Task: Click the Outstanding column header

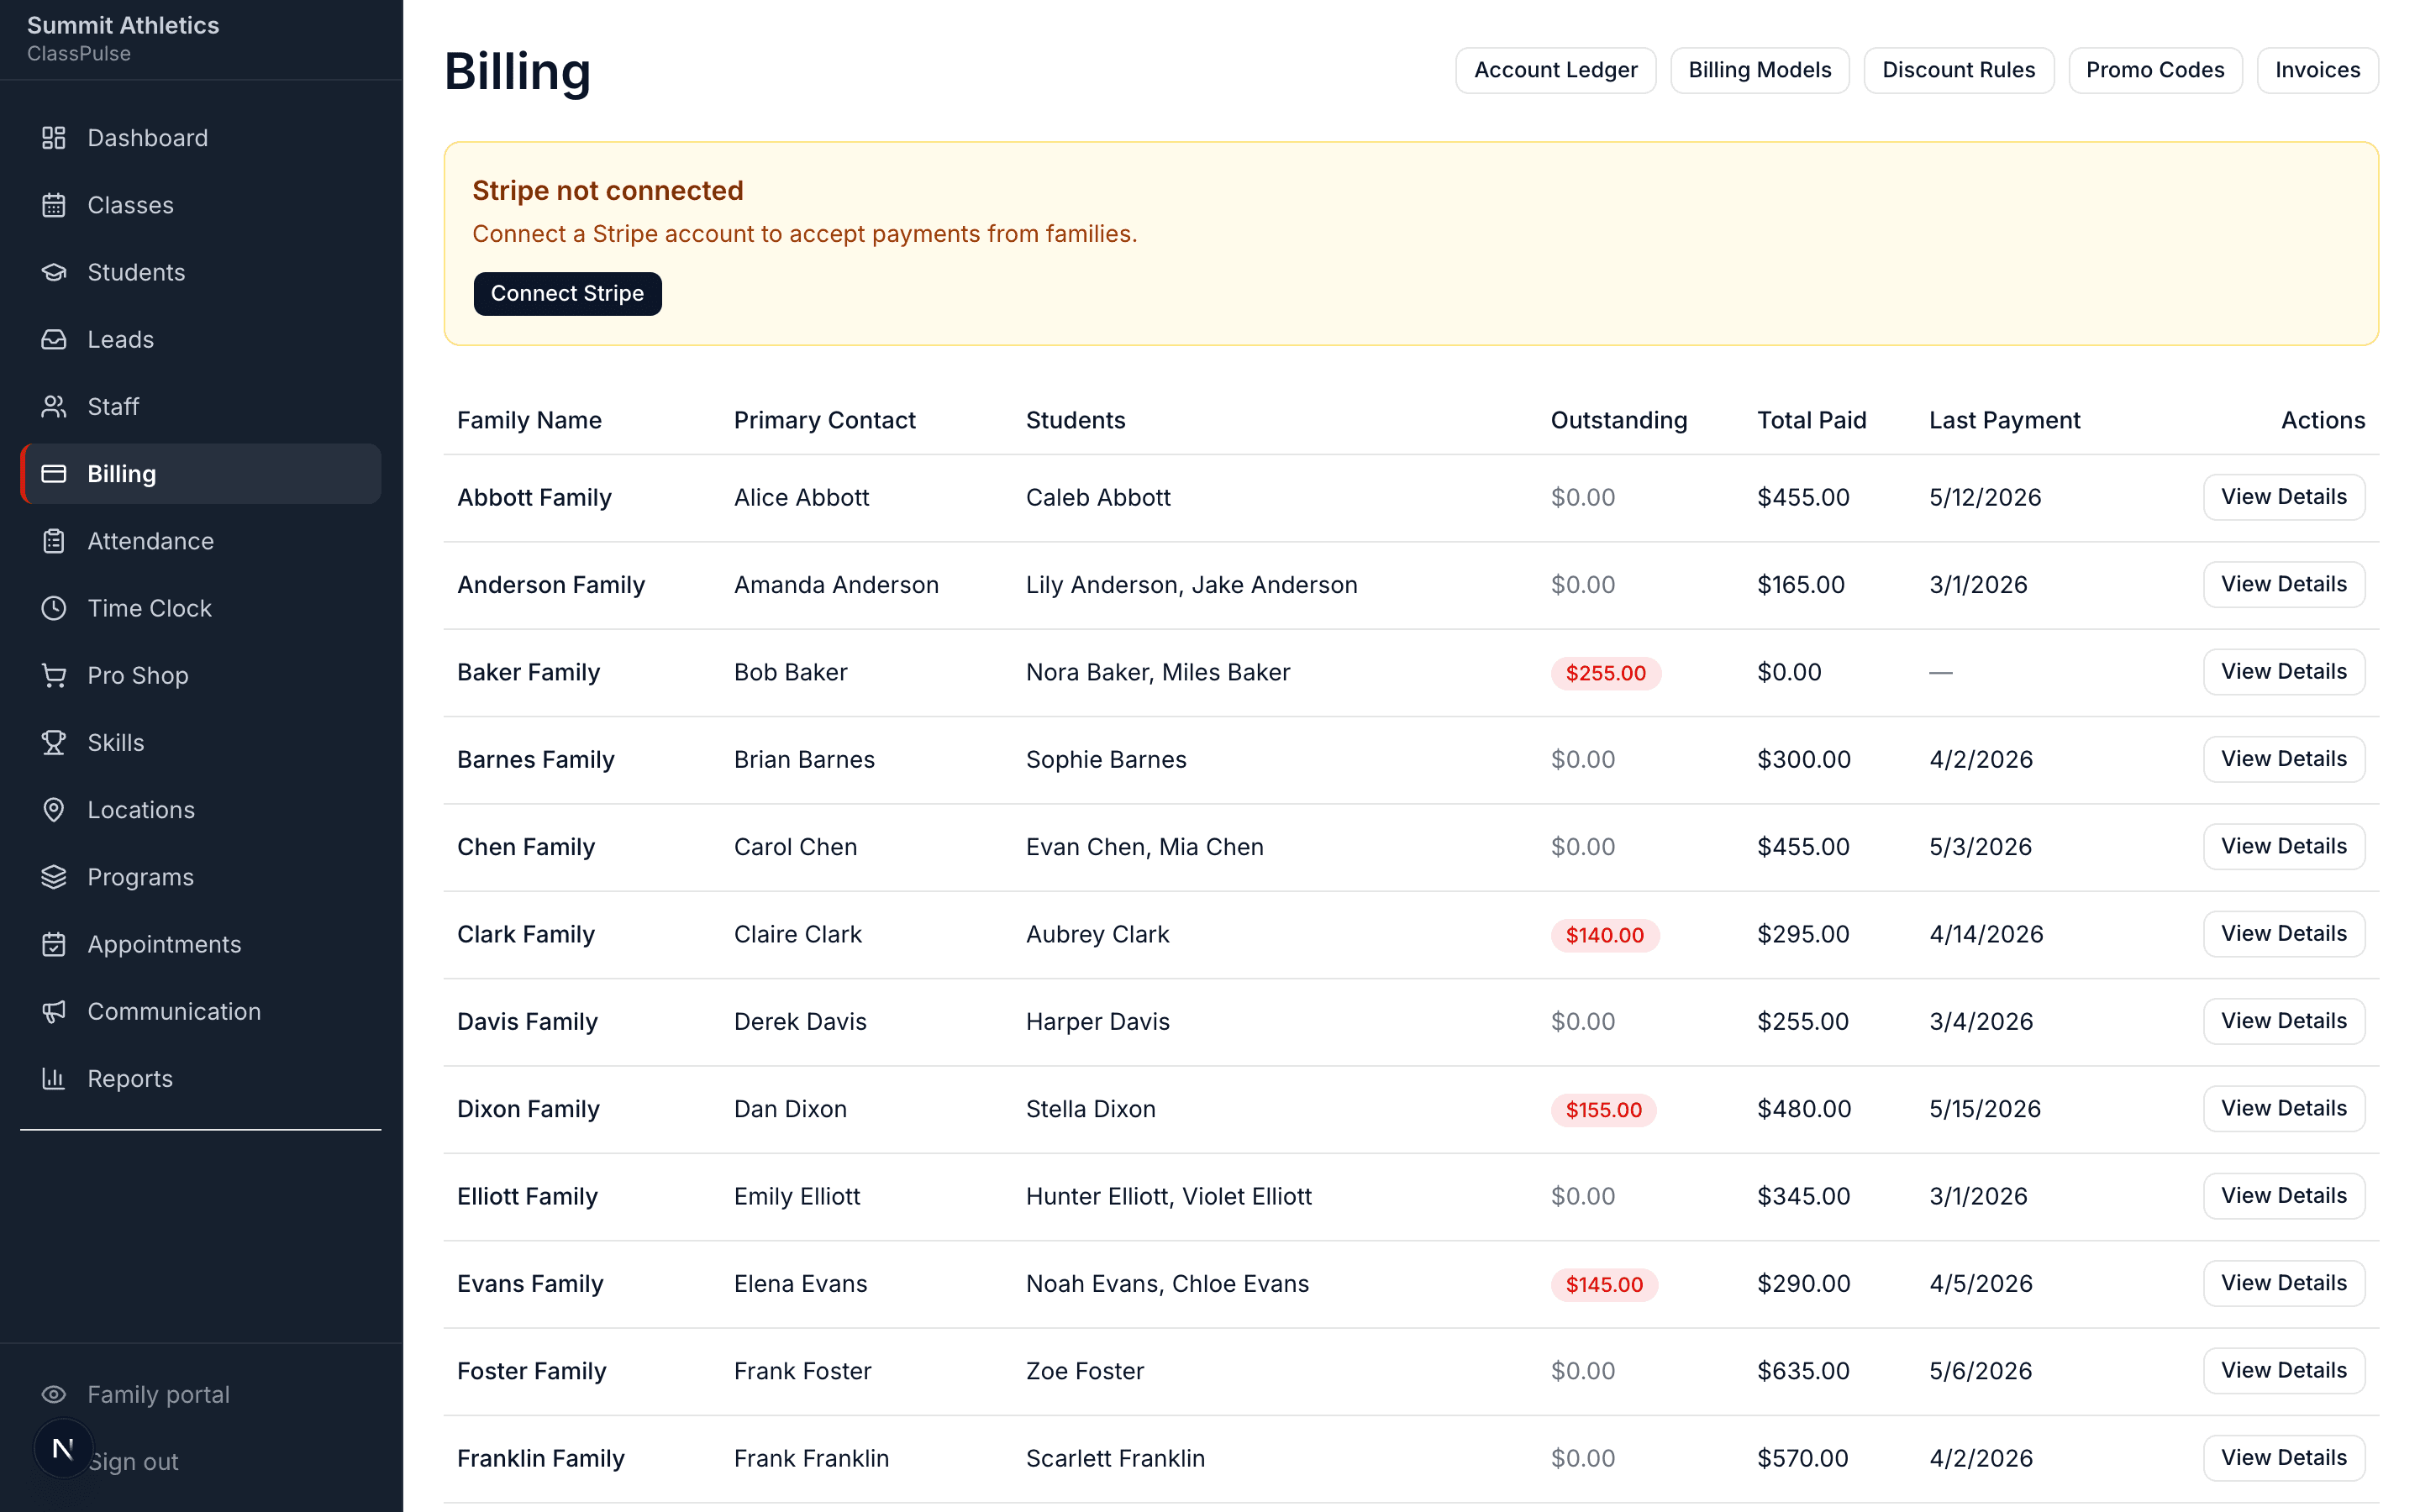Action: point(1618,420)
